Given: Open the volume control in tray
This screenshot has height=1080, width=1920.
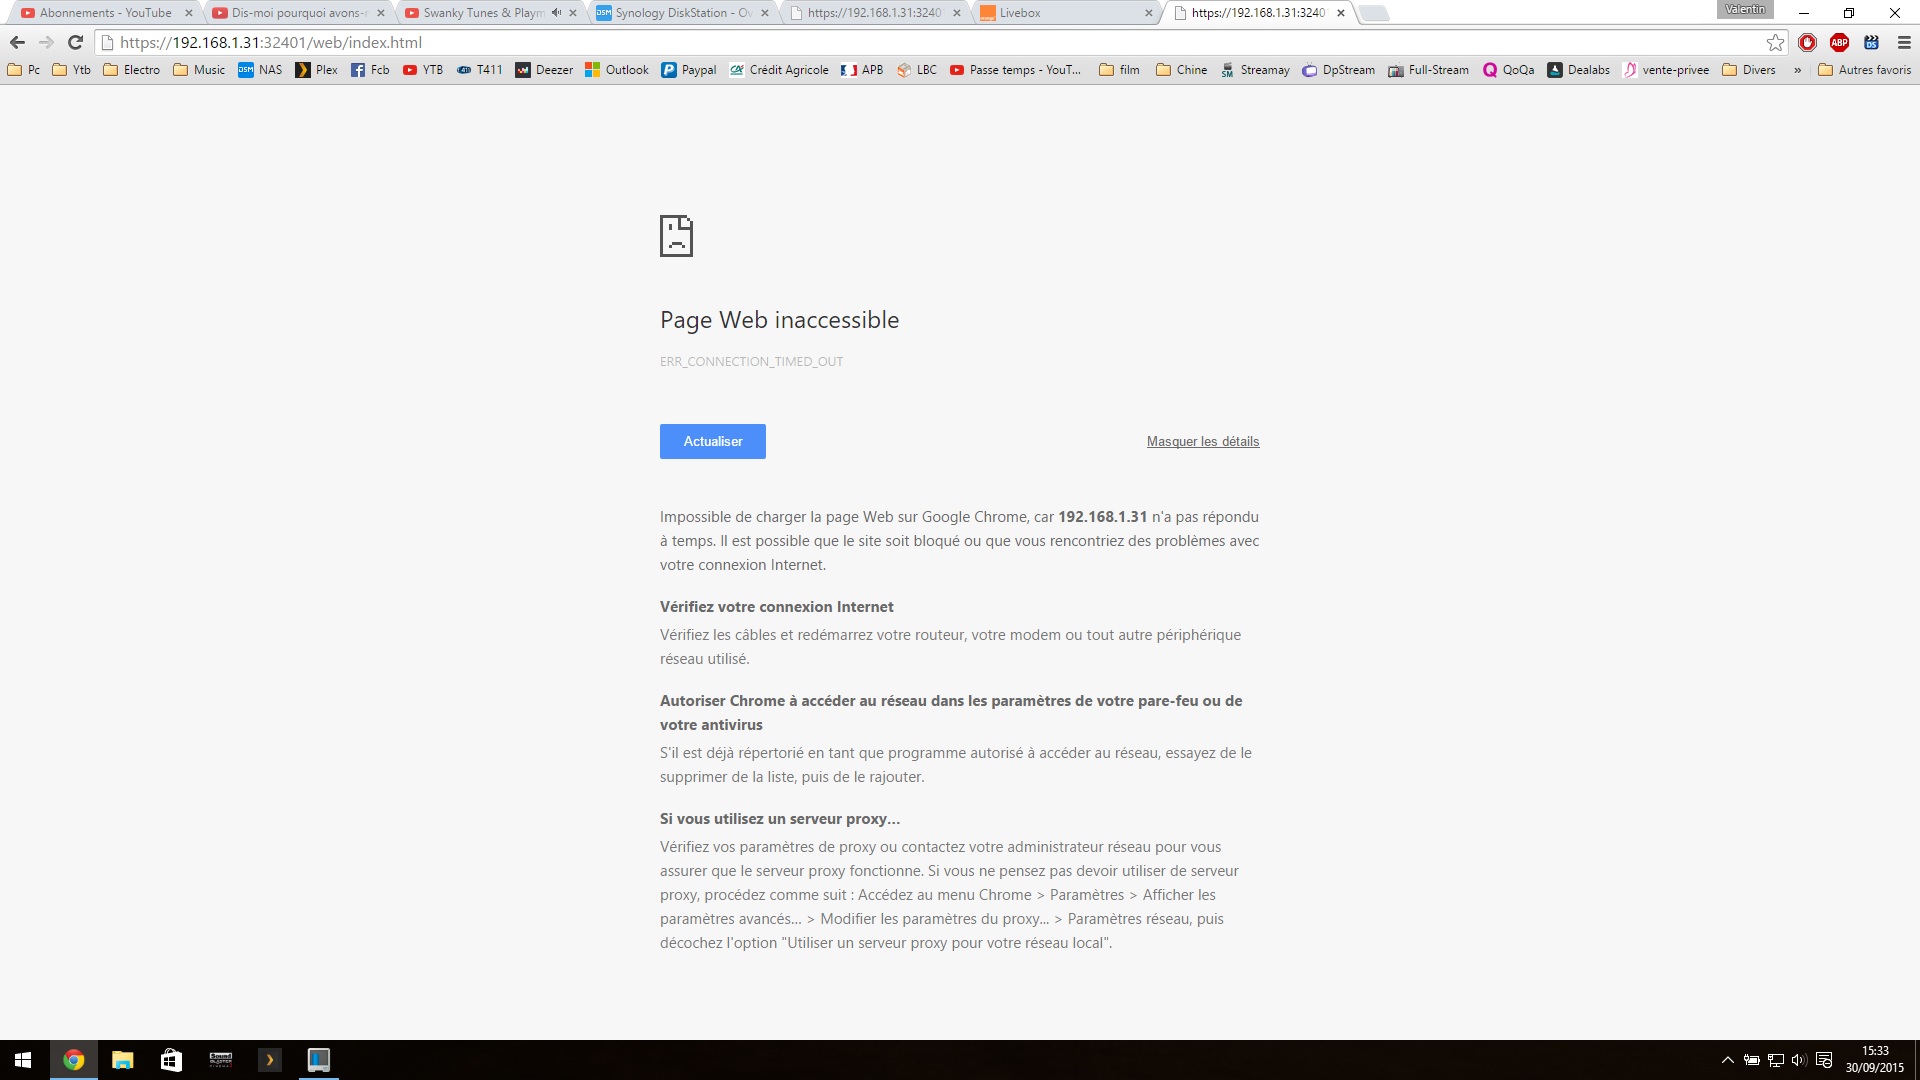Looking at the screenshot, I should [x=1799, y=1060].
